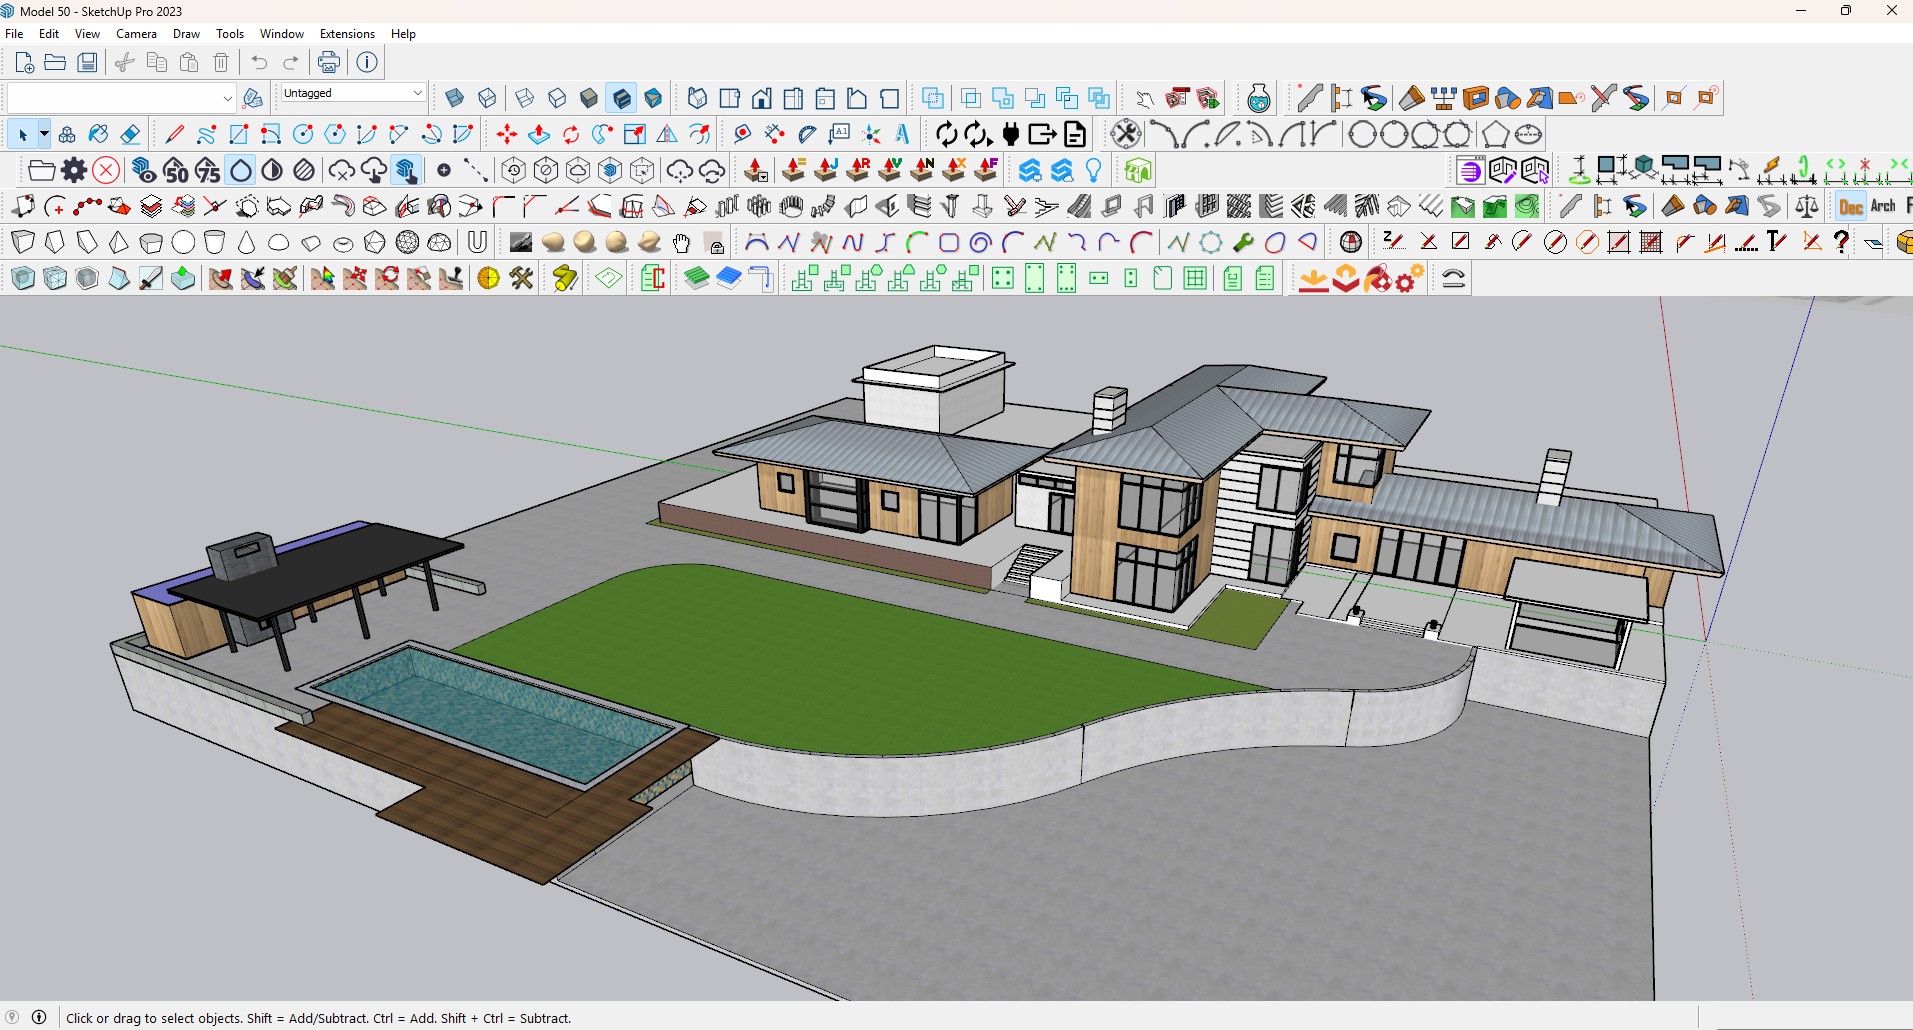
Task: Select the Eraser tool
Action: [130, 134]
